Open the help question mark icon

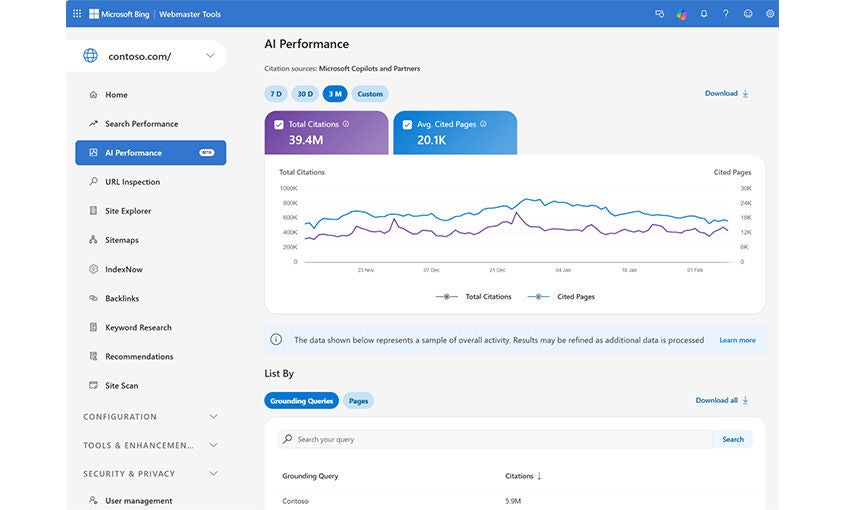(725, 14)
